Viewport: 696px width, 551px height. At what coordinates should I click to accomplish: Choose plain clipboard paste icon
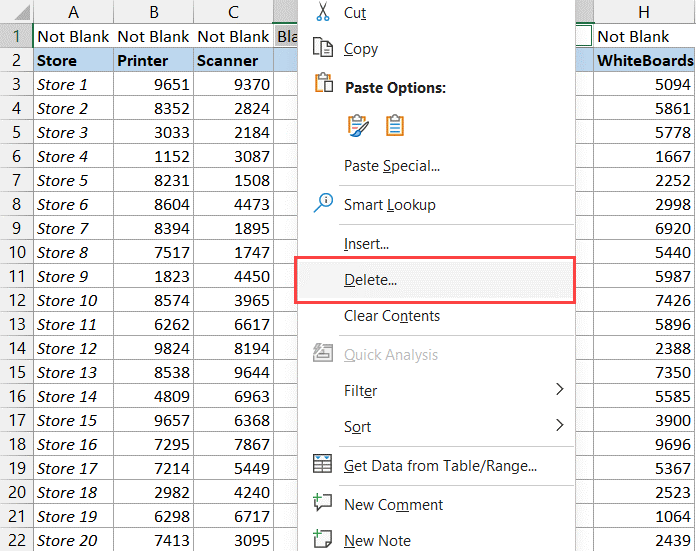tap(395, 126)
